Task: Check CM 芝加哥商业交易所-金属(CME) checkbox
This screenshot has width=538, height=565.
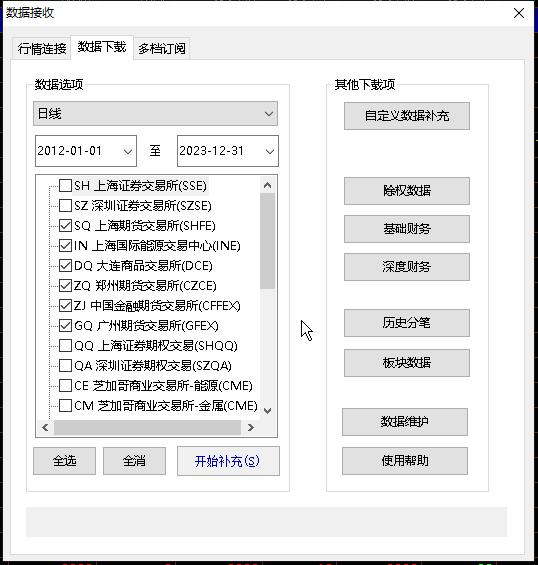Action: (x=65, y=406)
